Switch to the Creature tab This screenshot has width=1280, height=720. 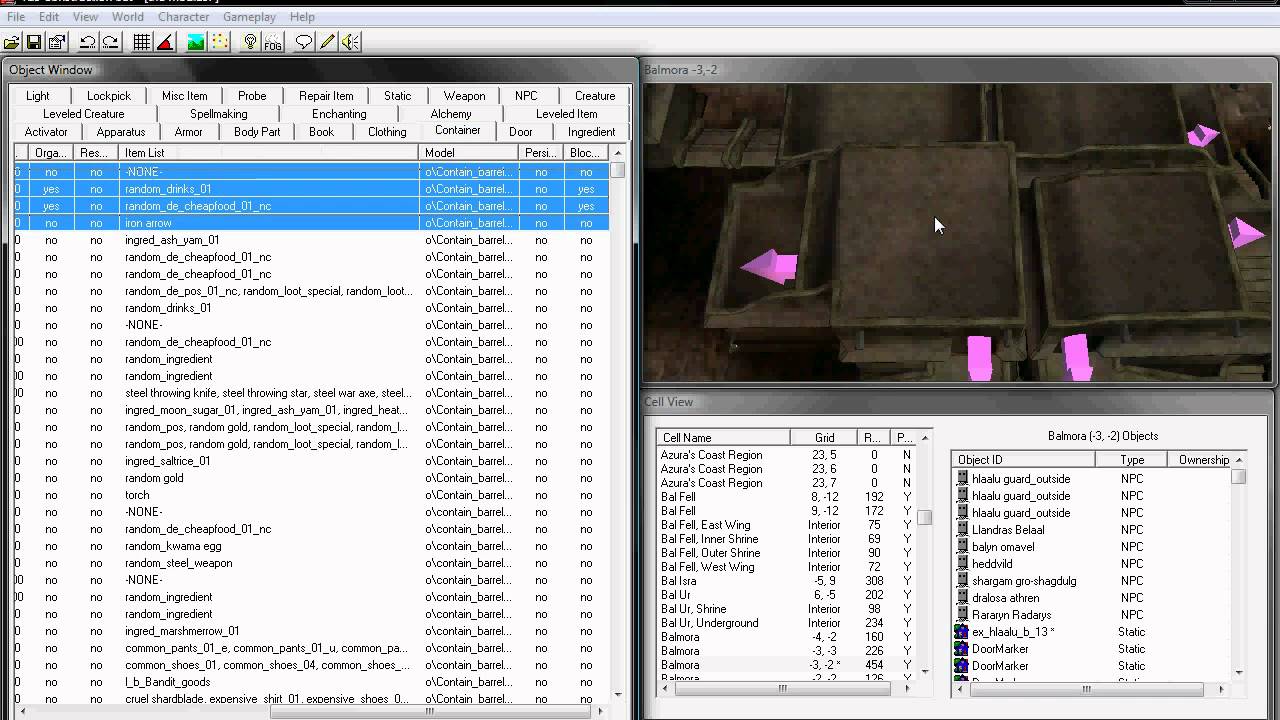(x=595, y=96)
